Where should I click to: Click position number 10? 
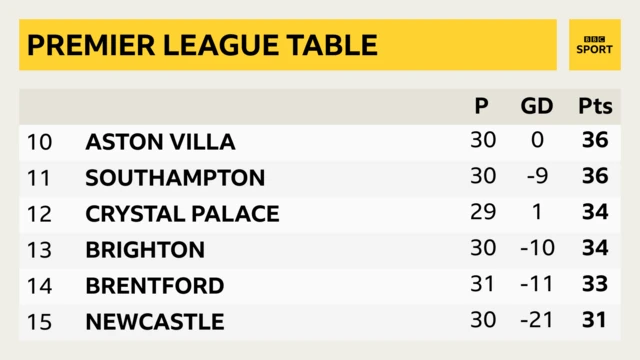[40, 142]
